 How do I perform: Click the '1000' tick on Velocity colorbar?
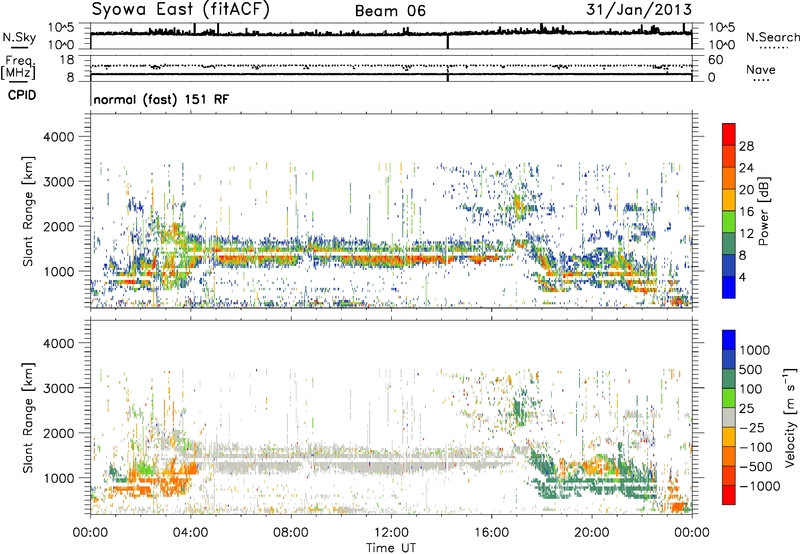point(754,350)
